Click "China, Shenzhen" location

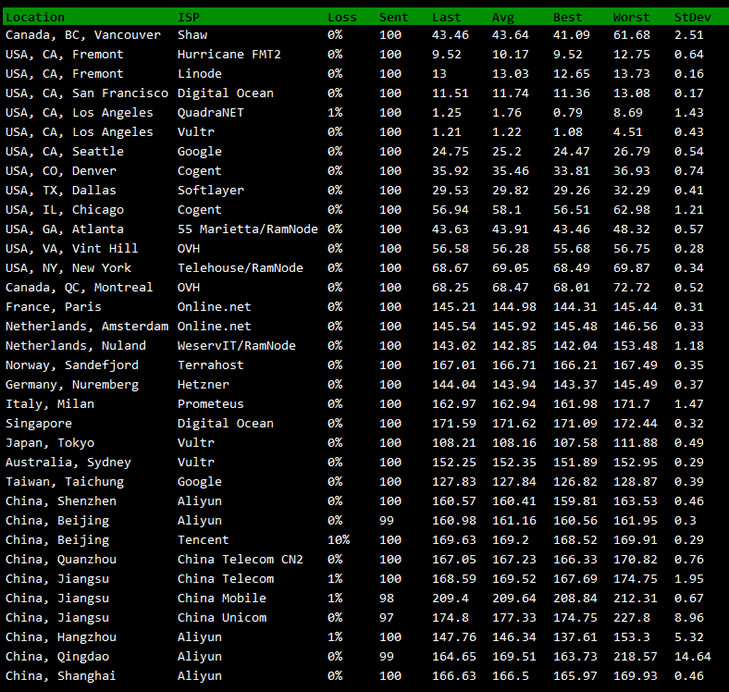point(60,502)
